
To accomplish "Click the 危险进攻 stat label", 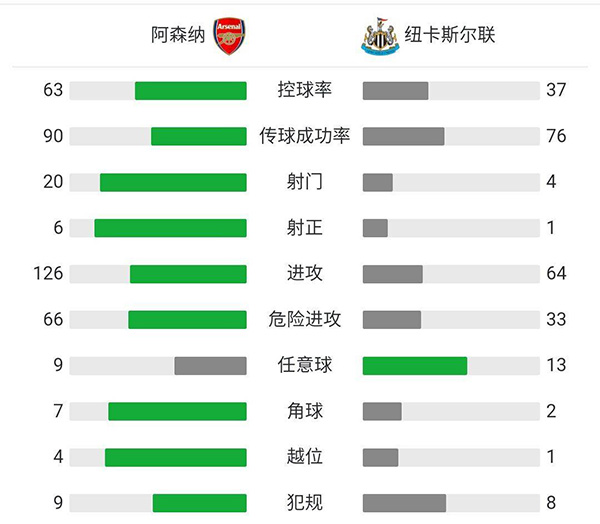I will (x=304, y=320).
